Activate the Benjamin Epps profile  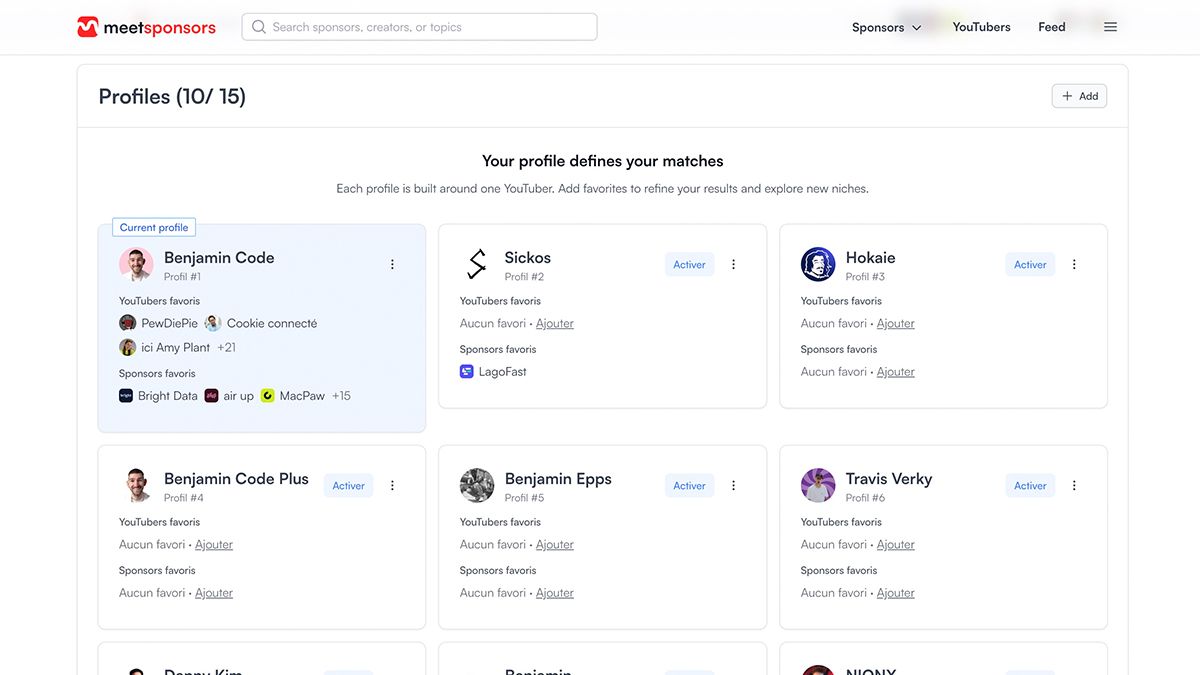[x=689, y=486]
